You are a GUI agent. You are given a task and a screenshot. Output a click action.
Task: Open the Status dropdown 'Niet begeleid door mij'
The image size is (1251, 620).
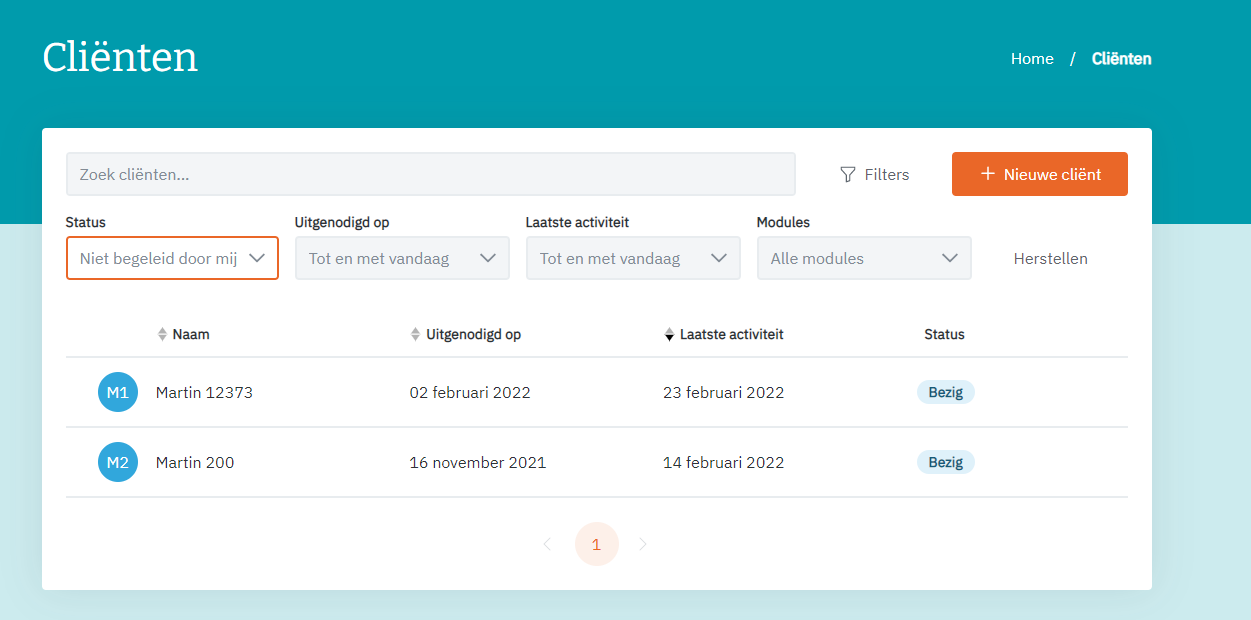(x=172, y=258)
